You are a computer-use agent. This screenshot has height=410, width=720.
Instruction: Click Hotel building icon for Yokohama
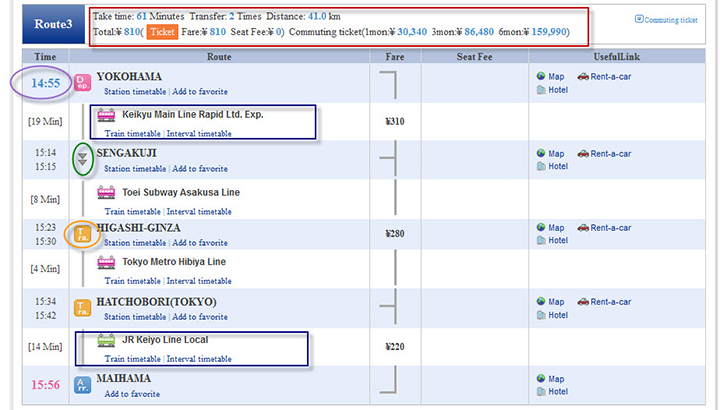coord(541,90)
